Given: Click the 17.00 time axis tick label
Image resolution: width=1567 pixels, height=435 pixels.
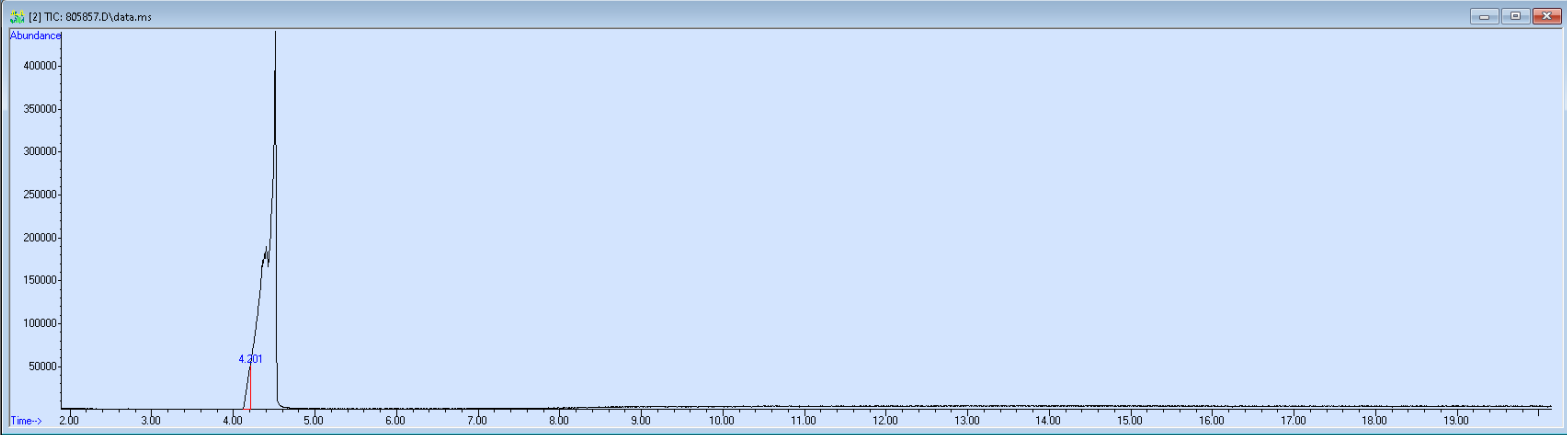Looking at the screenshot, I should coord(1292,421).
